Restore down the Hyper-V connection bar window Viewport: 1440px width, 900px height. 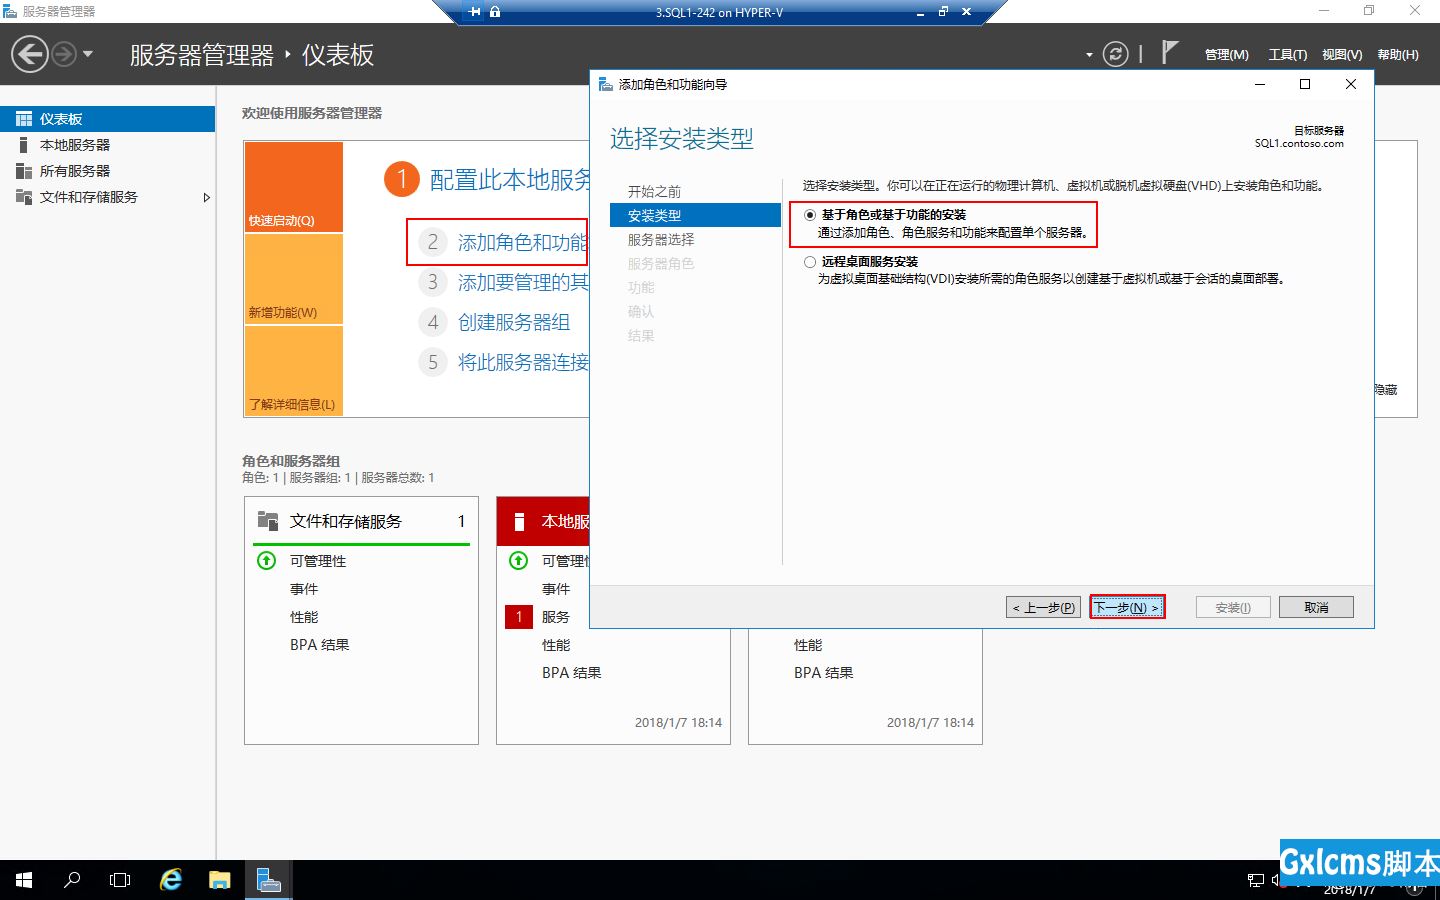943,12
